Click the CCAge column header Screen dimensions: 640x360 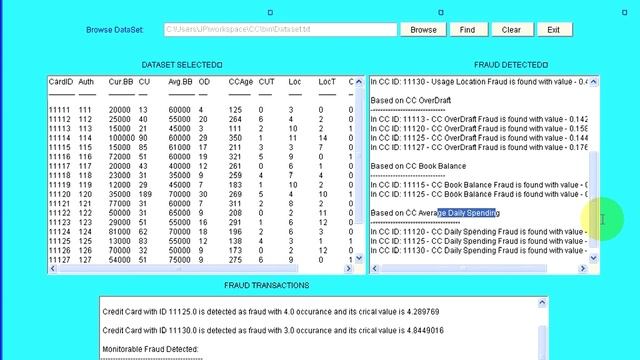click(241, 82)
